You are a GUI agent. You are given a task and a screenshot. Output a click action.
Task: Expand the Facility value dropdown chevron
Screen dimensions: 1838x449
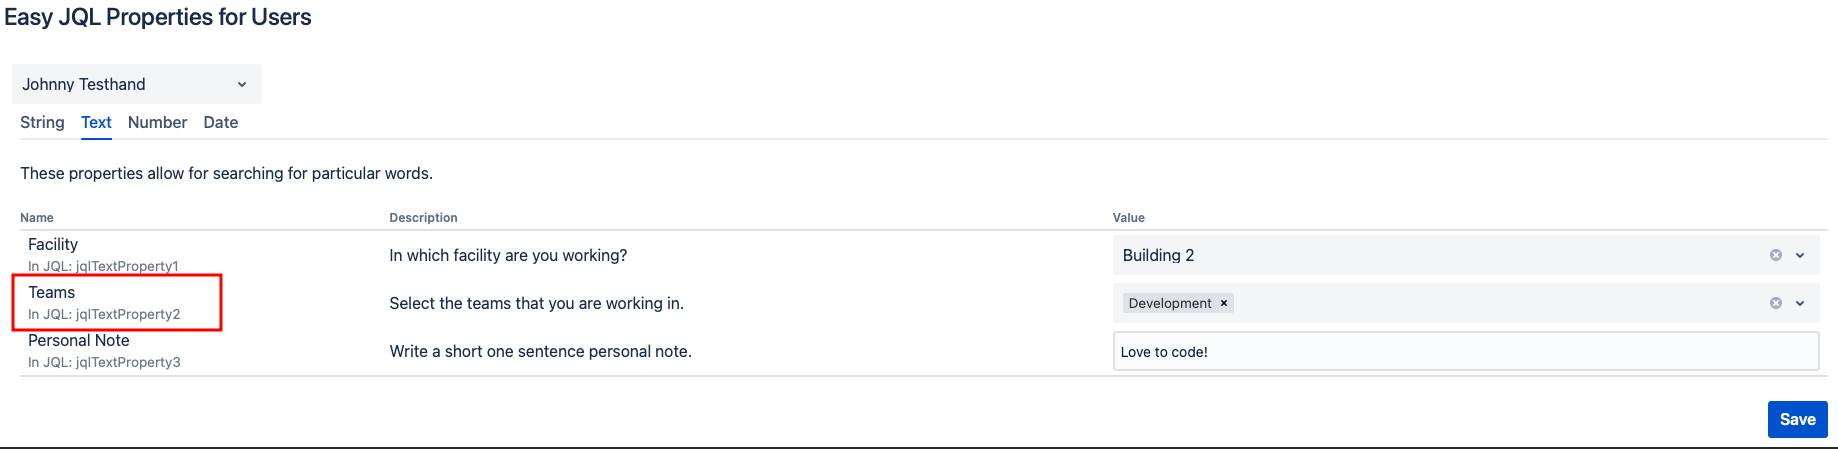coord(1800,255)
